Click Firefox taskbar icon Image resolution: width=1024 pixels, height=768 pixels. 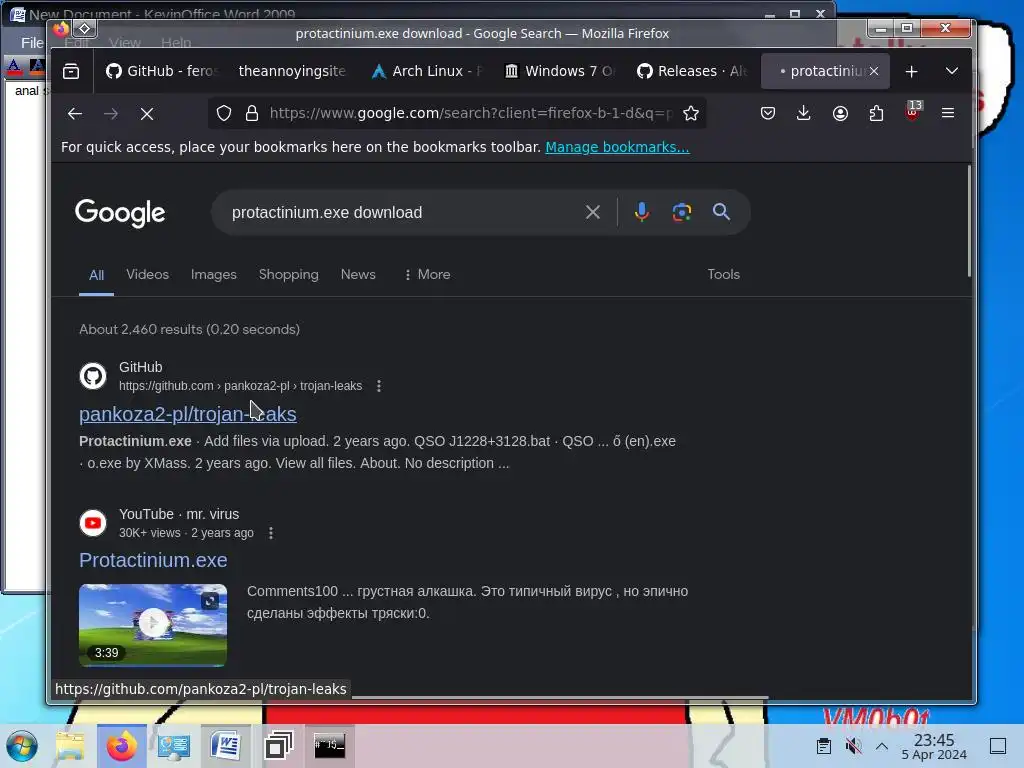coord(122,746)
